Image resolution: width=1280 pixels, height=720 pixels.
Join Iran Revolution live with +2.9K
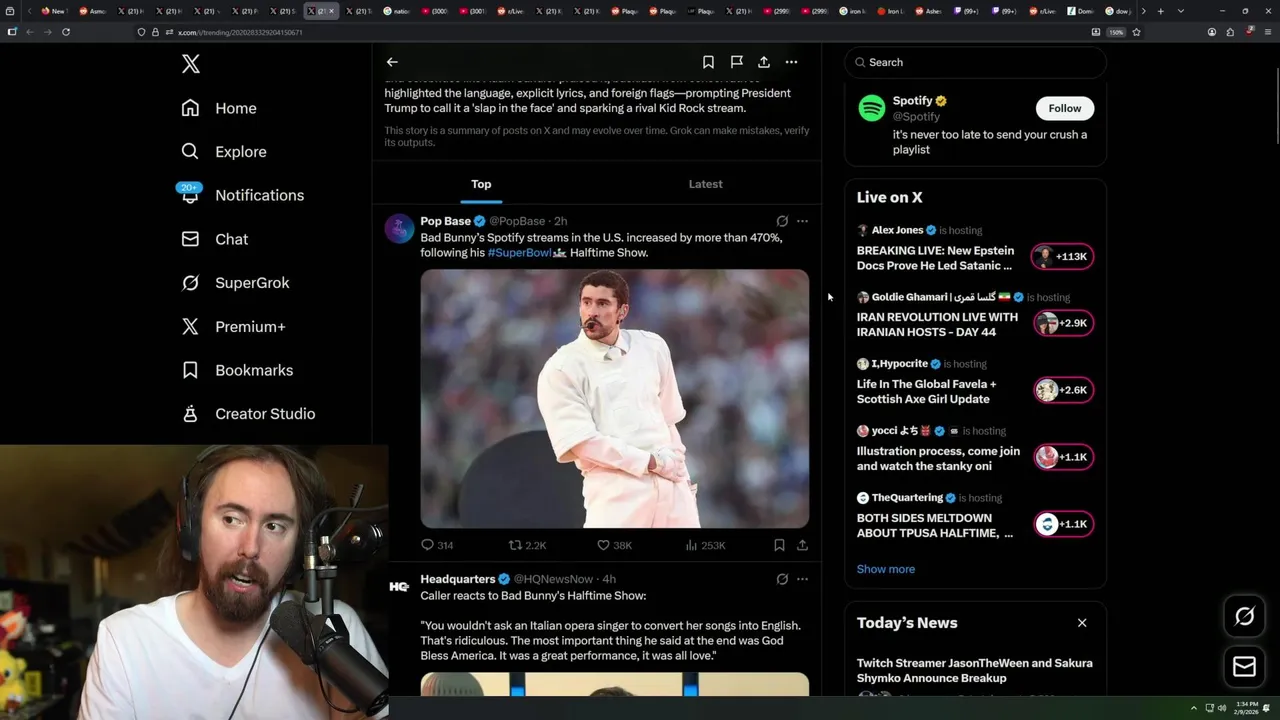click(x=1063, y=323)
